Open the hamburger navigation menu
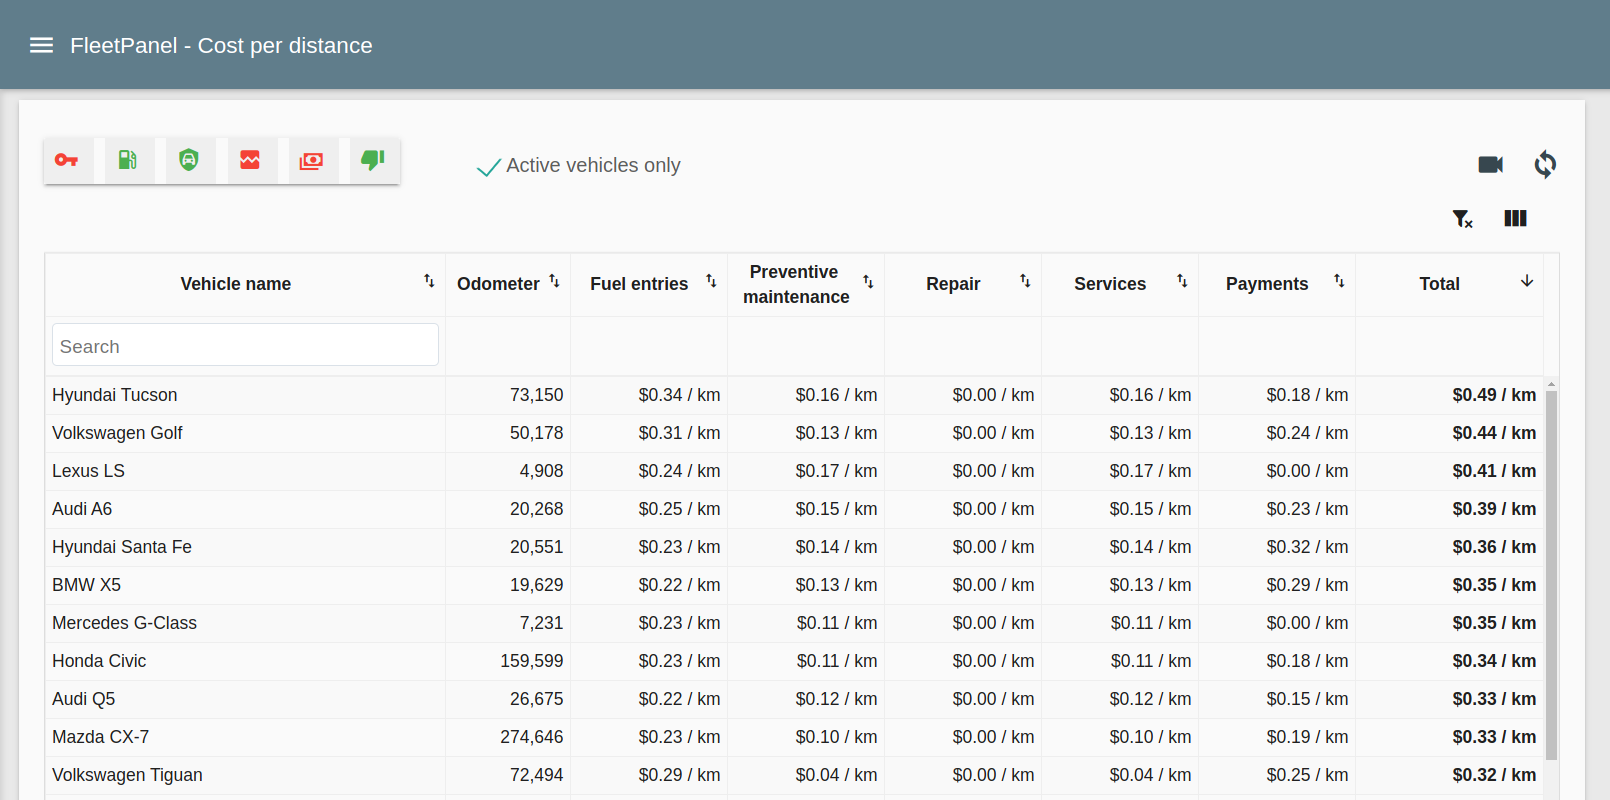The height and width of the screenshot is (800, 1610). pyautogui.click(x=41, y=45)
